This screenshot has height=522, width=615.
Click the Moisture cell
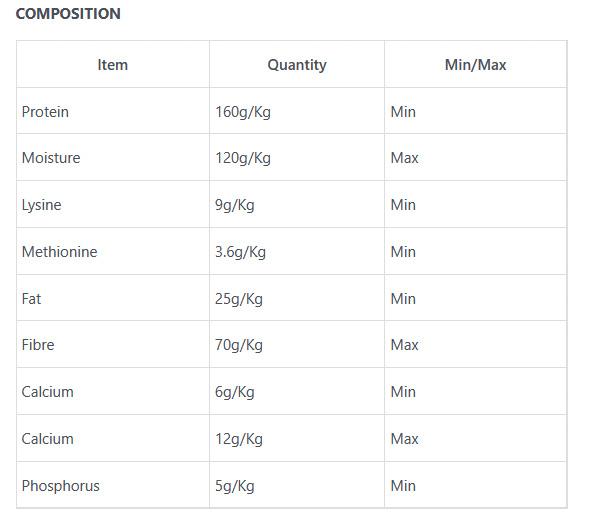[x=51, y=158]
